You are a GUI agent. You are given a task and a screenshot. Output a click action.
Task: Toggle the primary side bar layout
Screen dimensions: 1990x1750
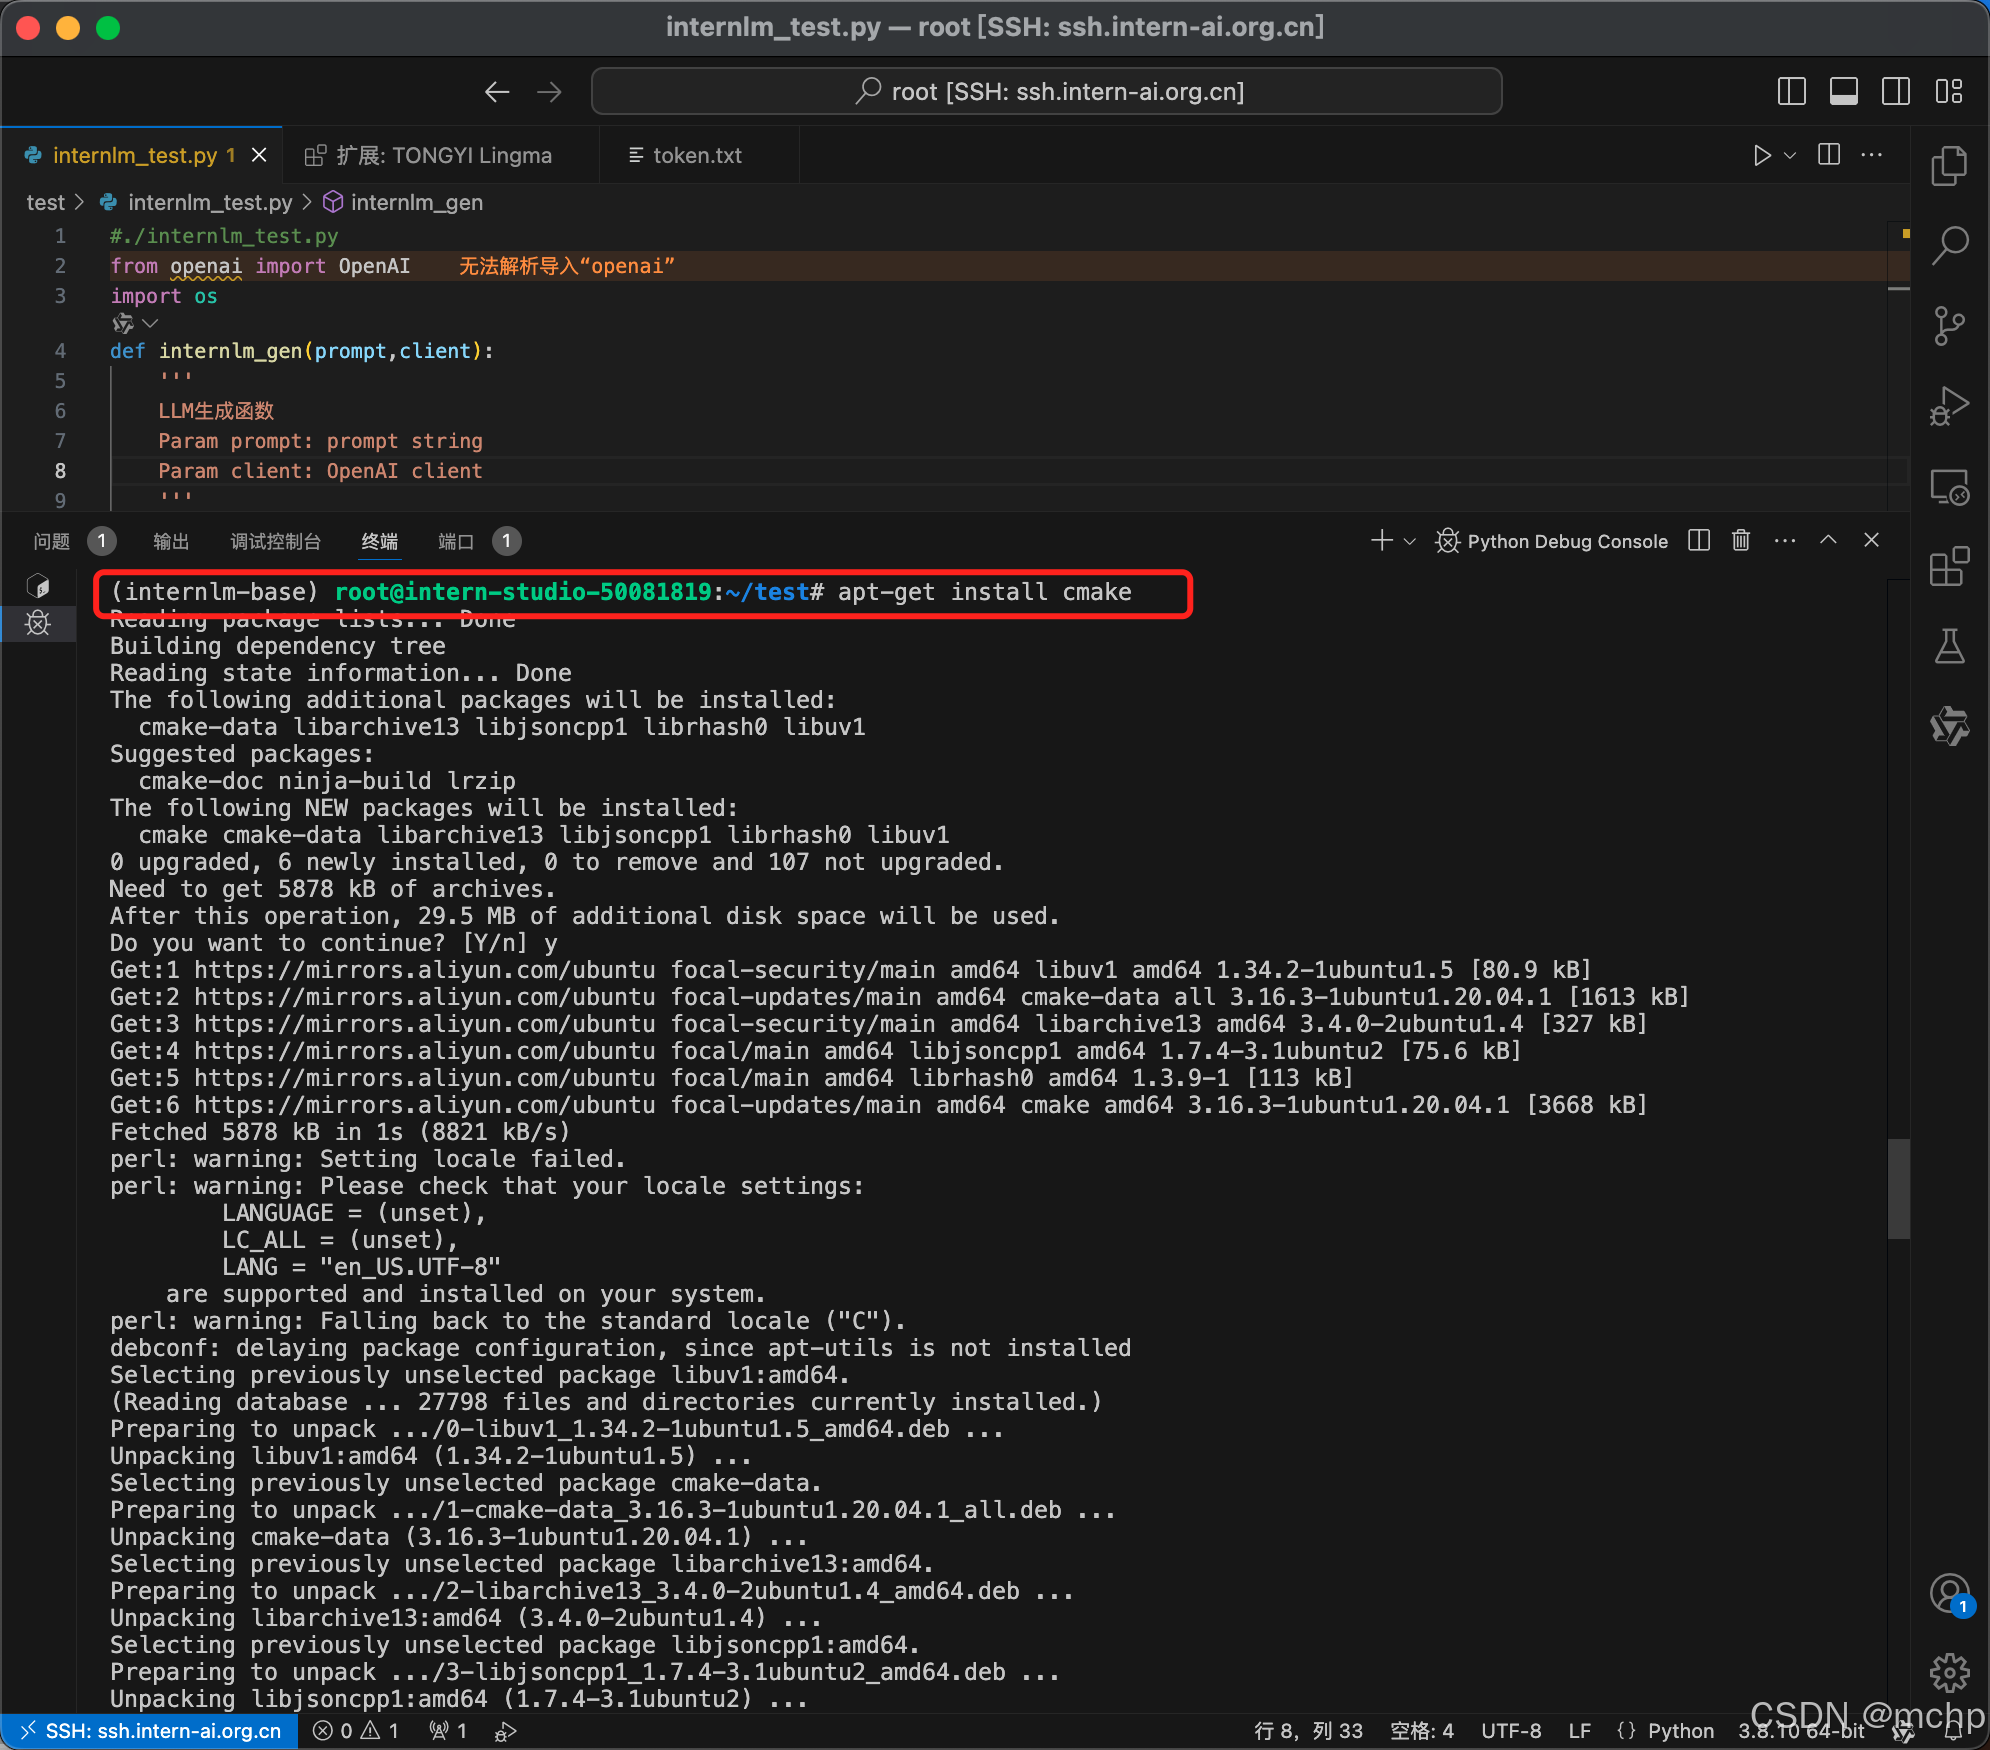pos(1791,92)
